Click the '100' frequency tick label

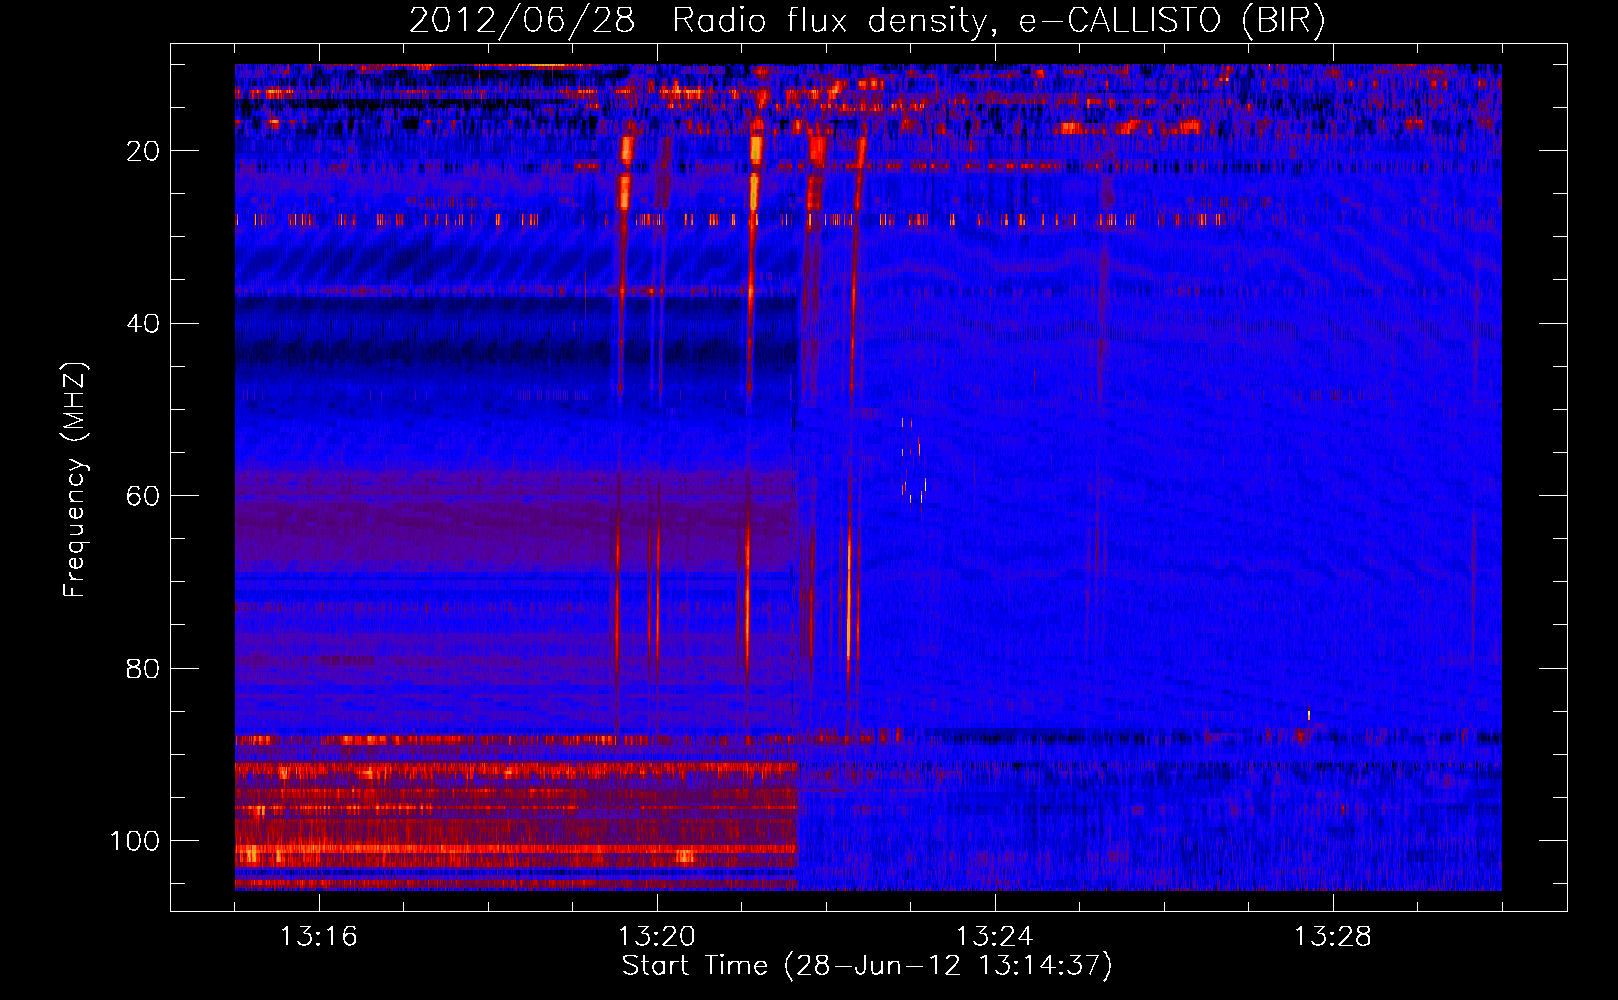135,841
